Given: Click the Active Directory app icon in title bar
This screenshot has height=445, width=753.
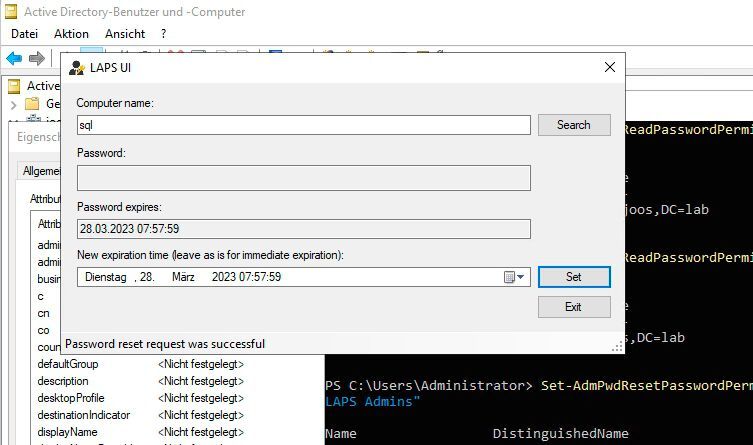Looking at the screenshot, I should coord(11,12).
